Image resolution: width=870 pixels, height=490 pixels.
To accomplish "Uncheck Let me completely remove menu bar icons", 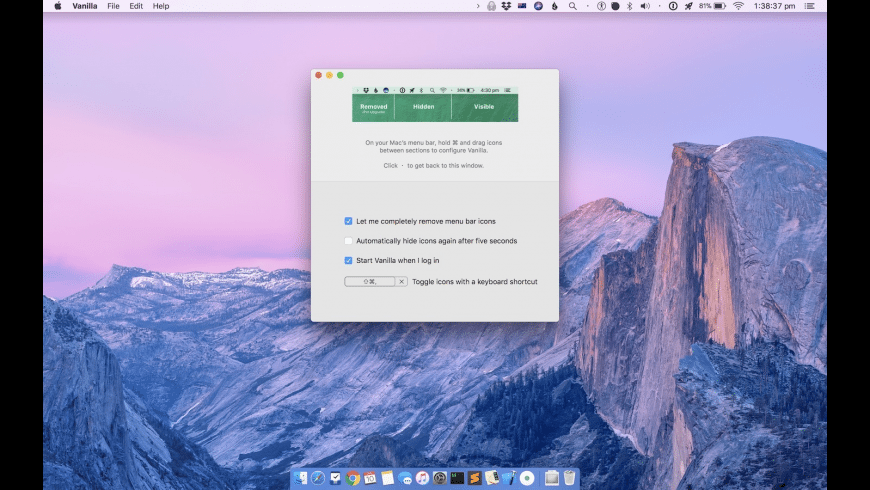I will click(348, 221).
